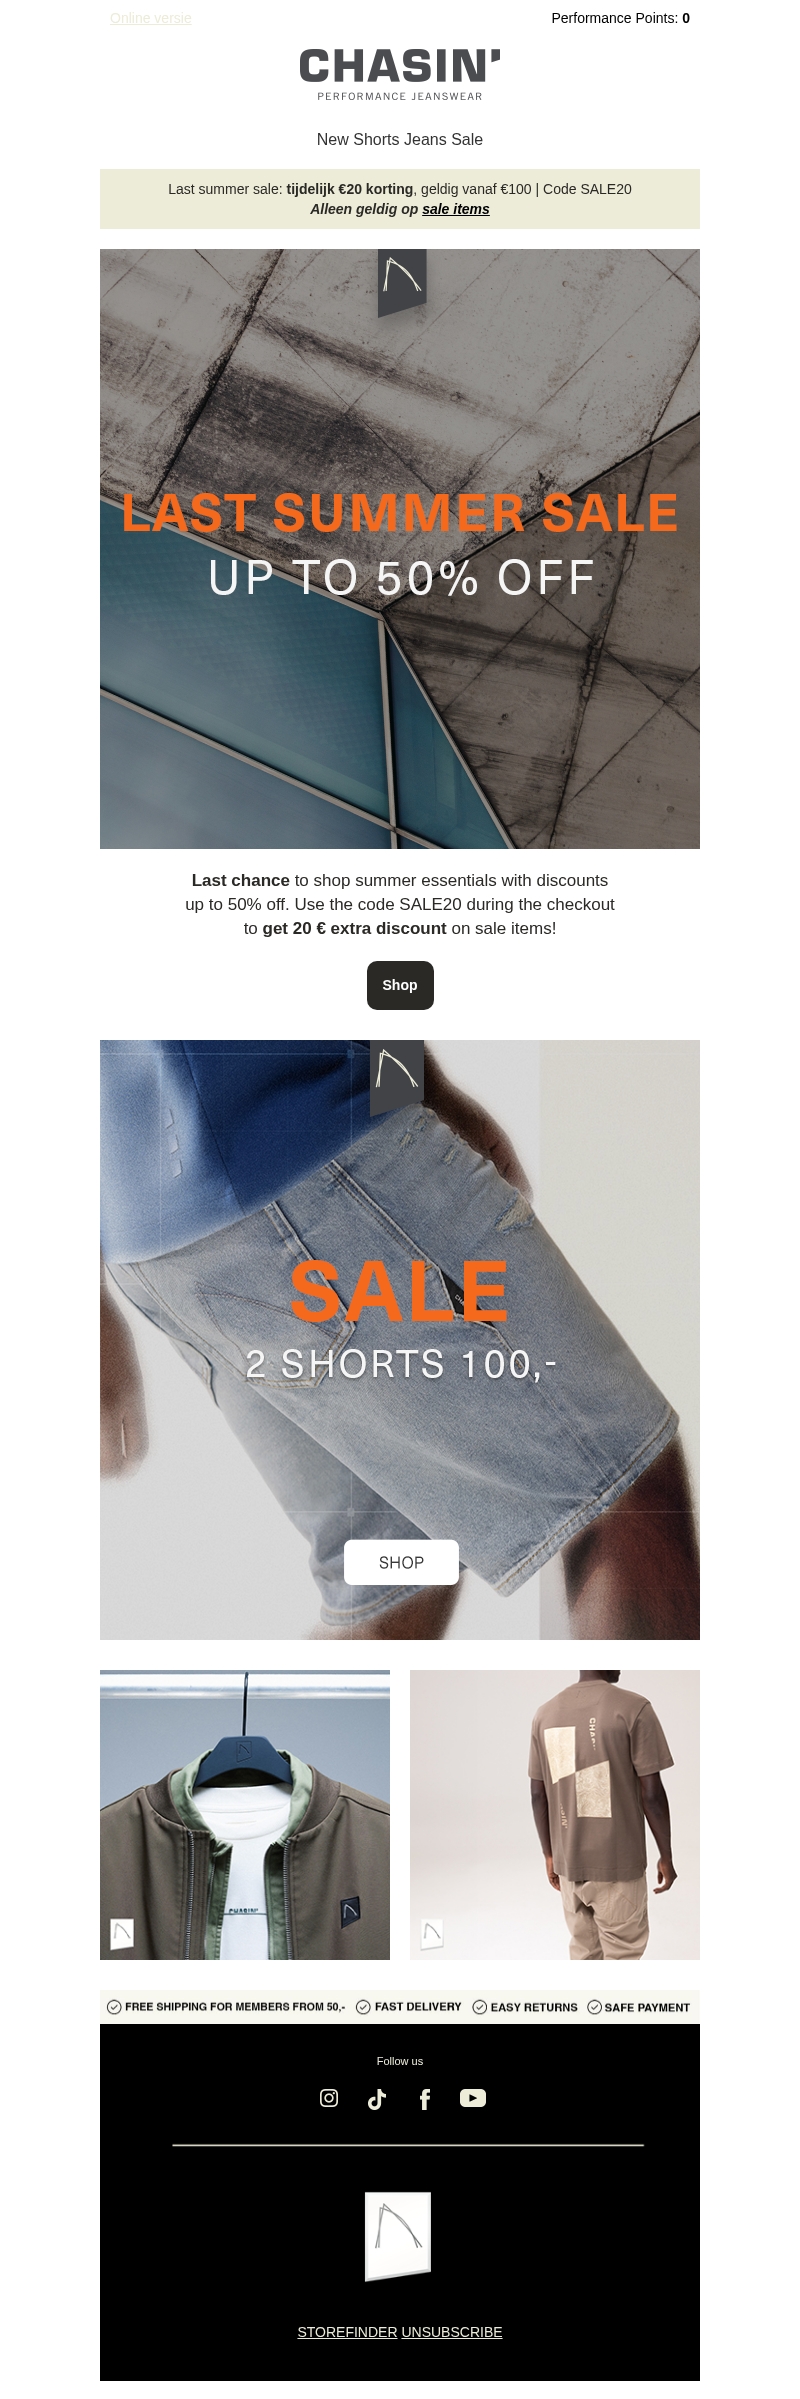Open the bomber jacket product image
This screenshot has width=800, height=2399.
(245, 1814)
